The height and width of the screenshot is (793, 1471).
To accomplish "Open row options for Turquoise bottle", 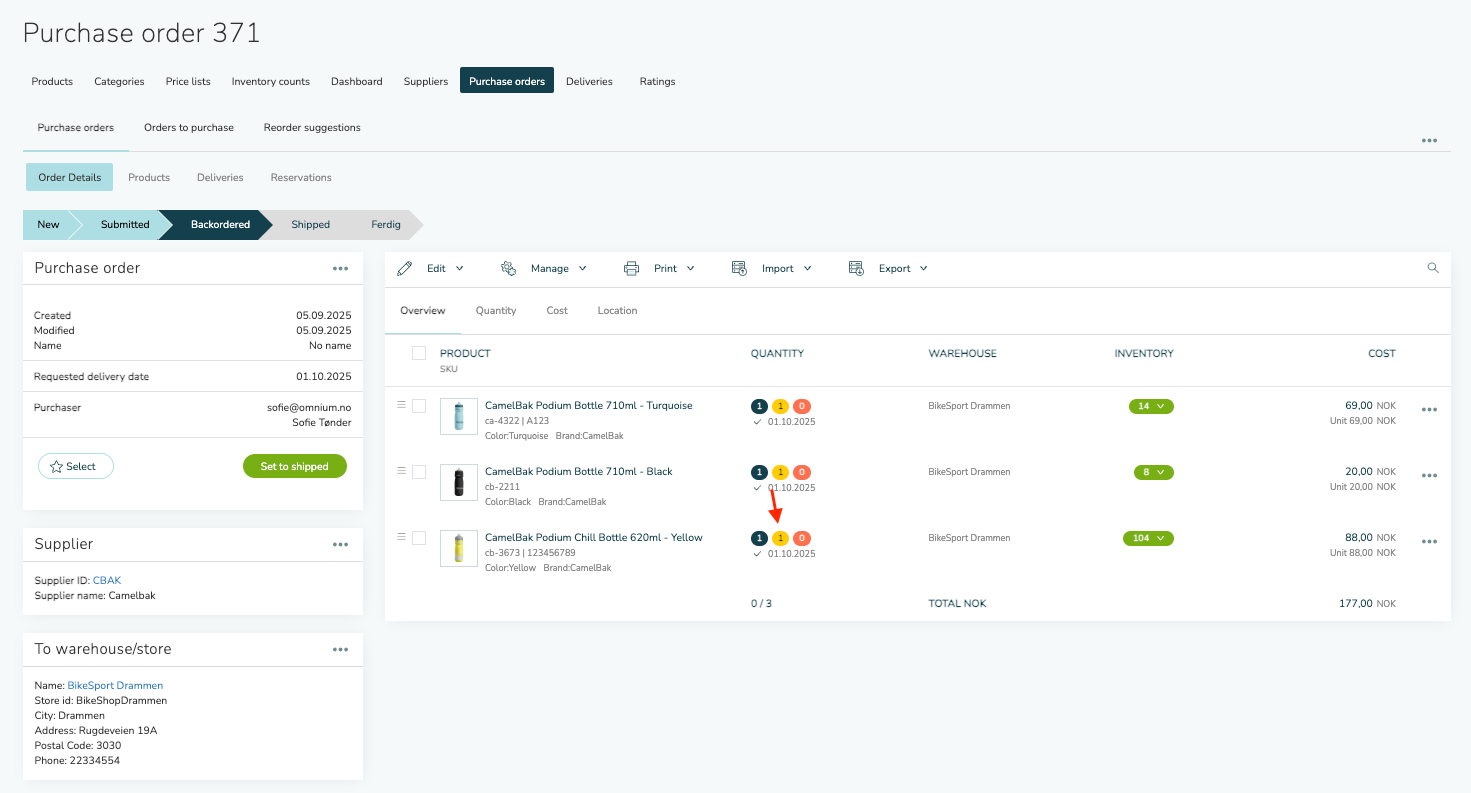I will (x=1429, y=410).
